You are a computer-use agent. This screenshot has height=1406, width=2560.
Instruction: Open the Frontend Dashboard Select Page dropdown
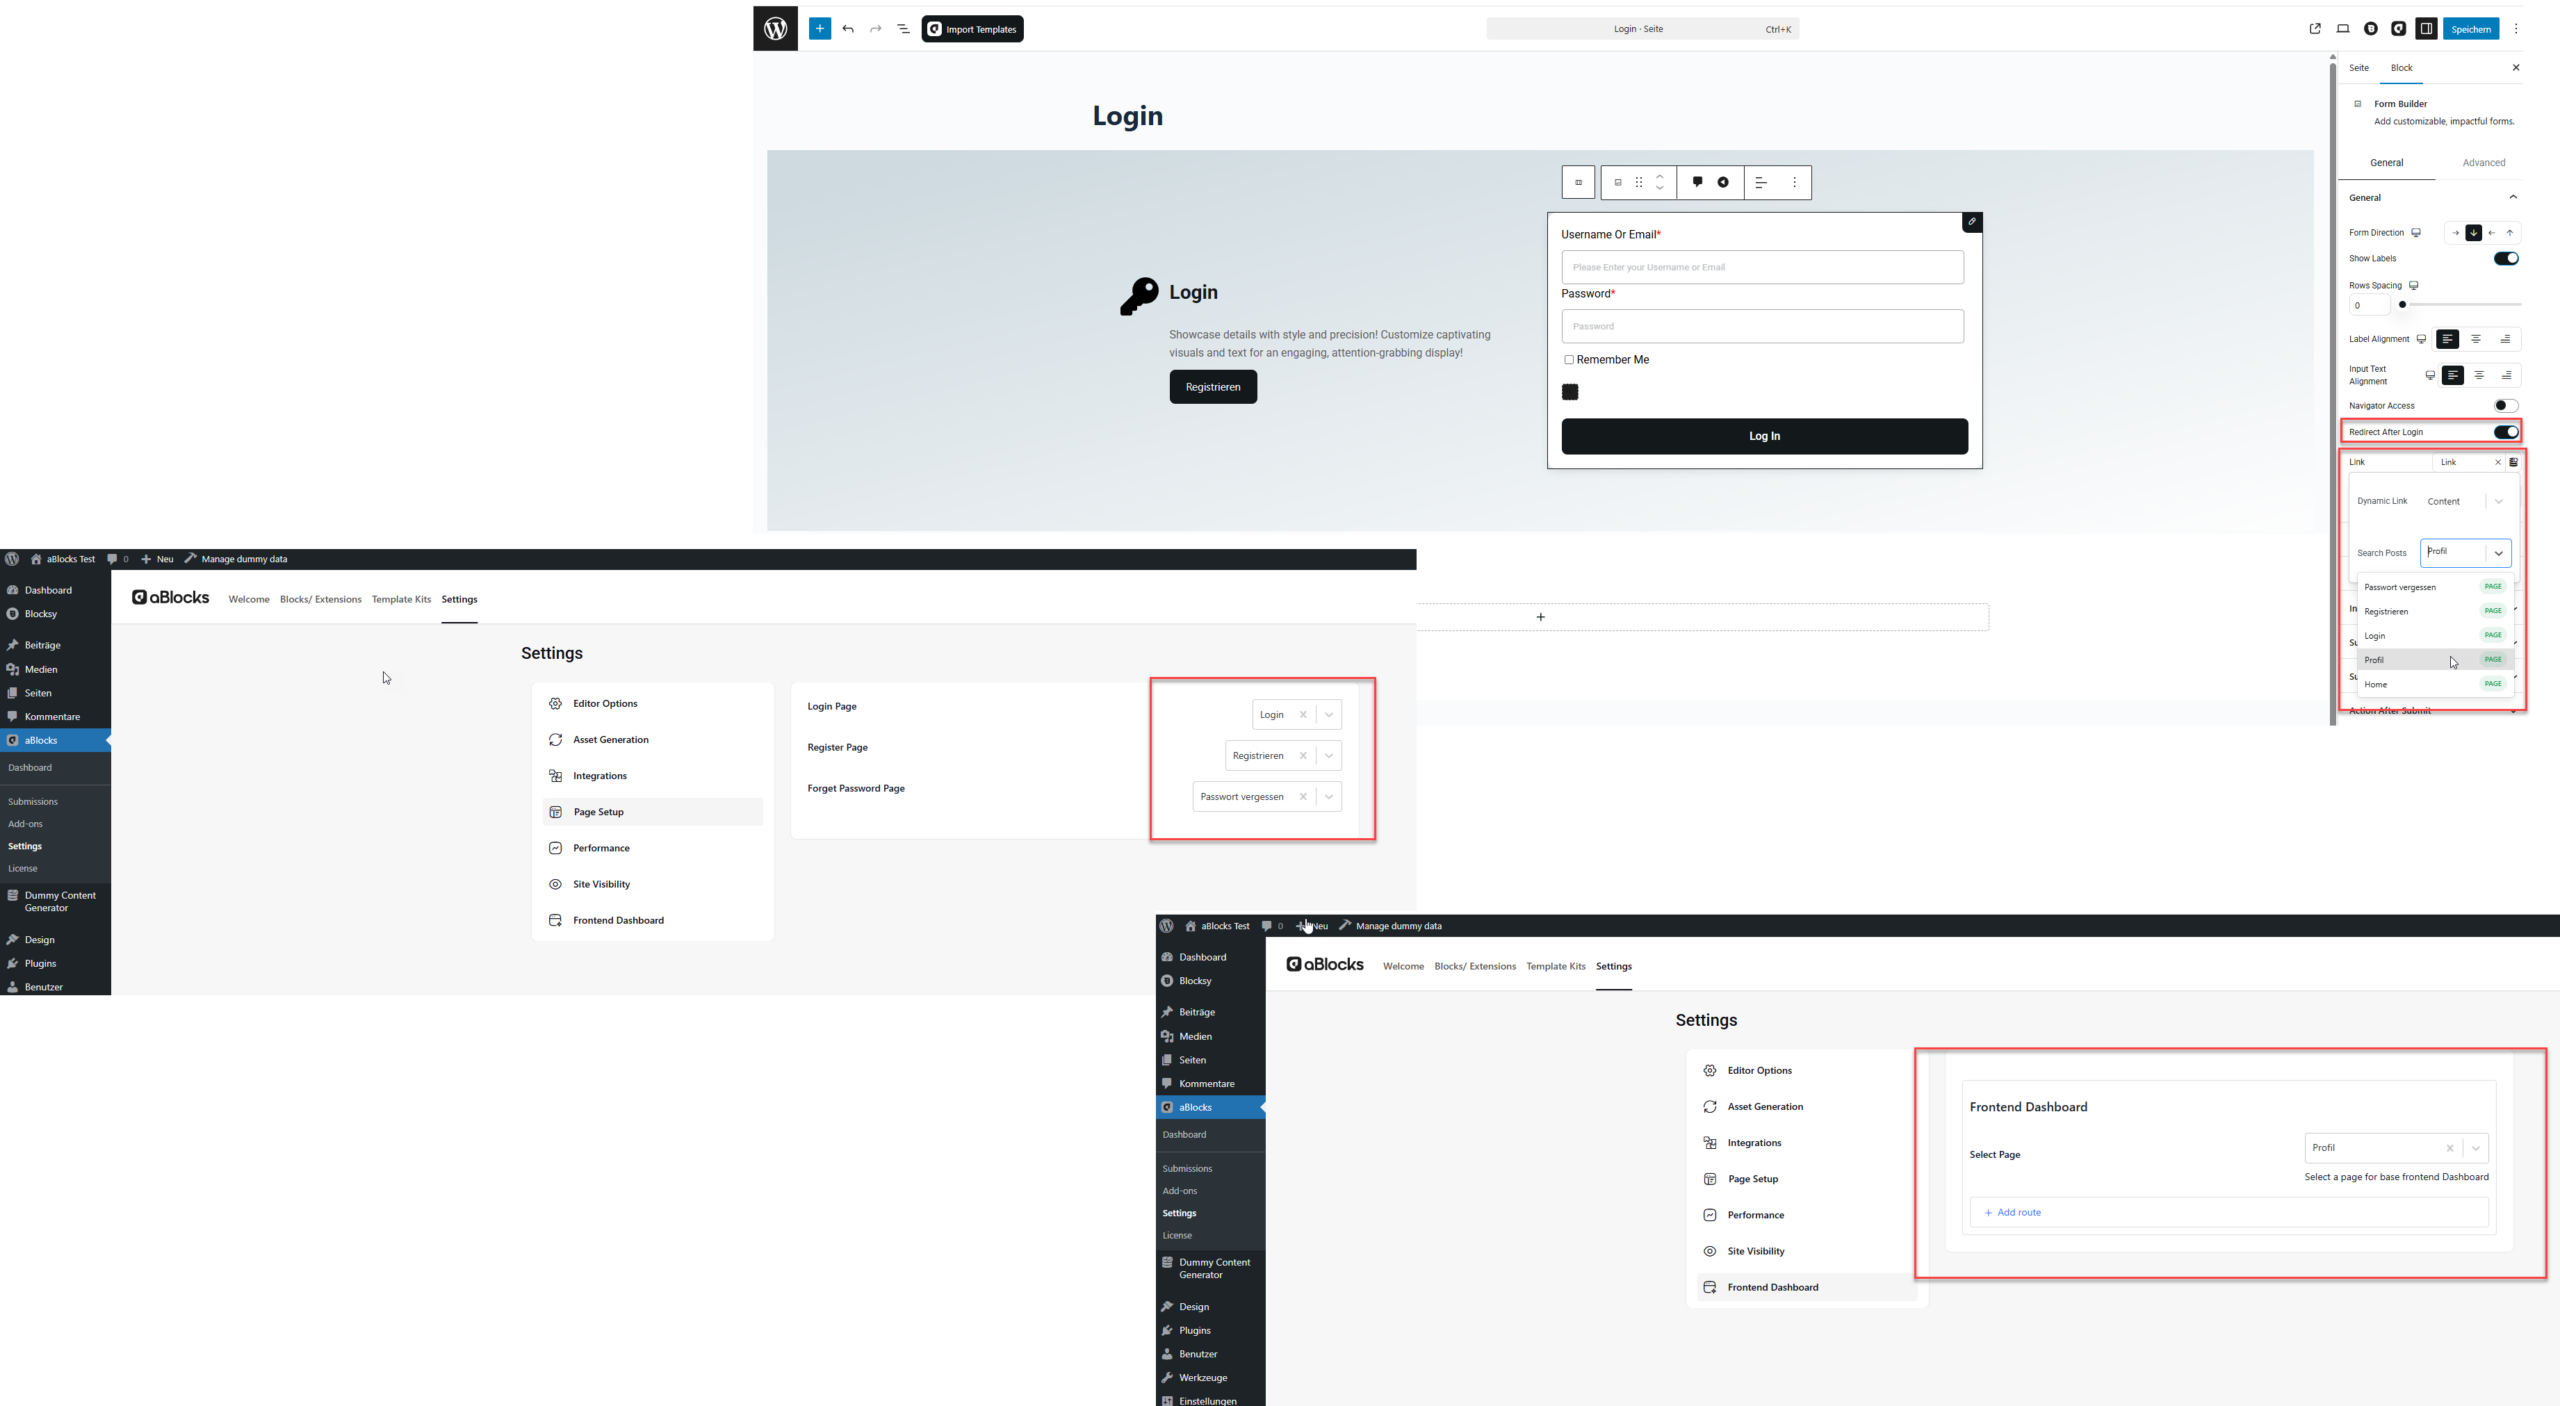click(2476, 1148)
